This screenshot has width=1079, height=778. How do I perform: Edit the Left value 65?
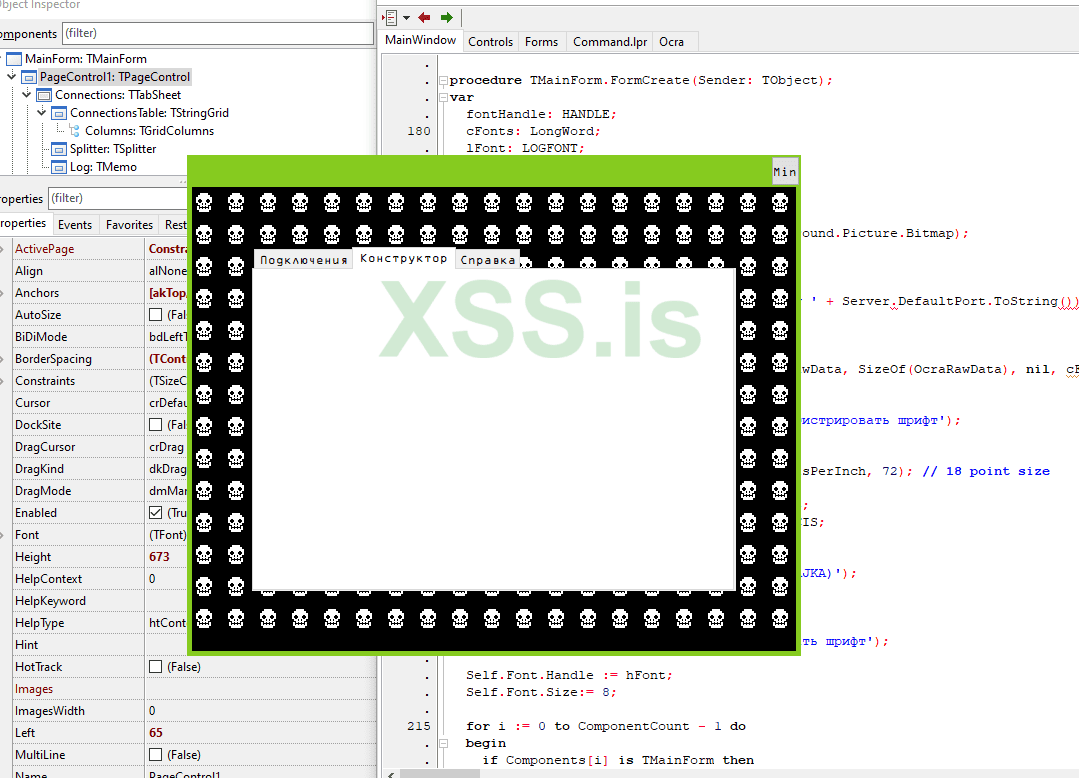(x=156, y=733)
